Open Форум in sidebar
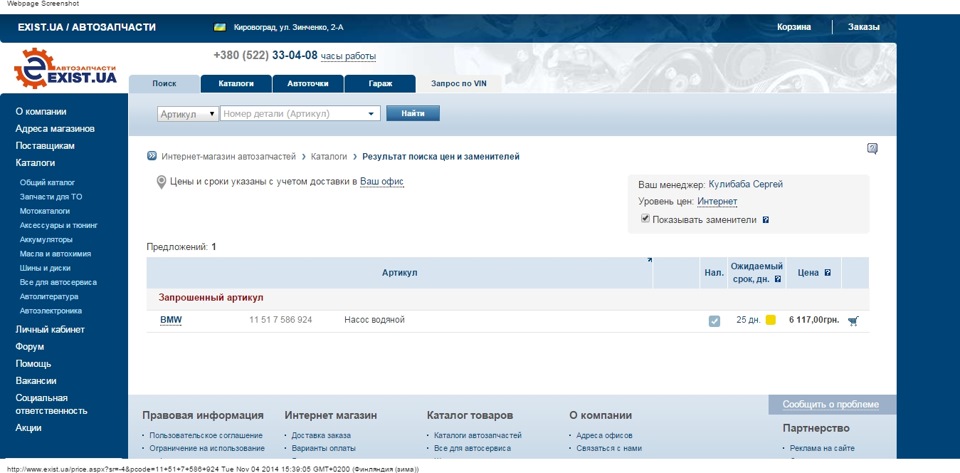960x473 pixels. click(x=29, y=346)
